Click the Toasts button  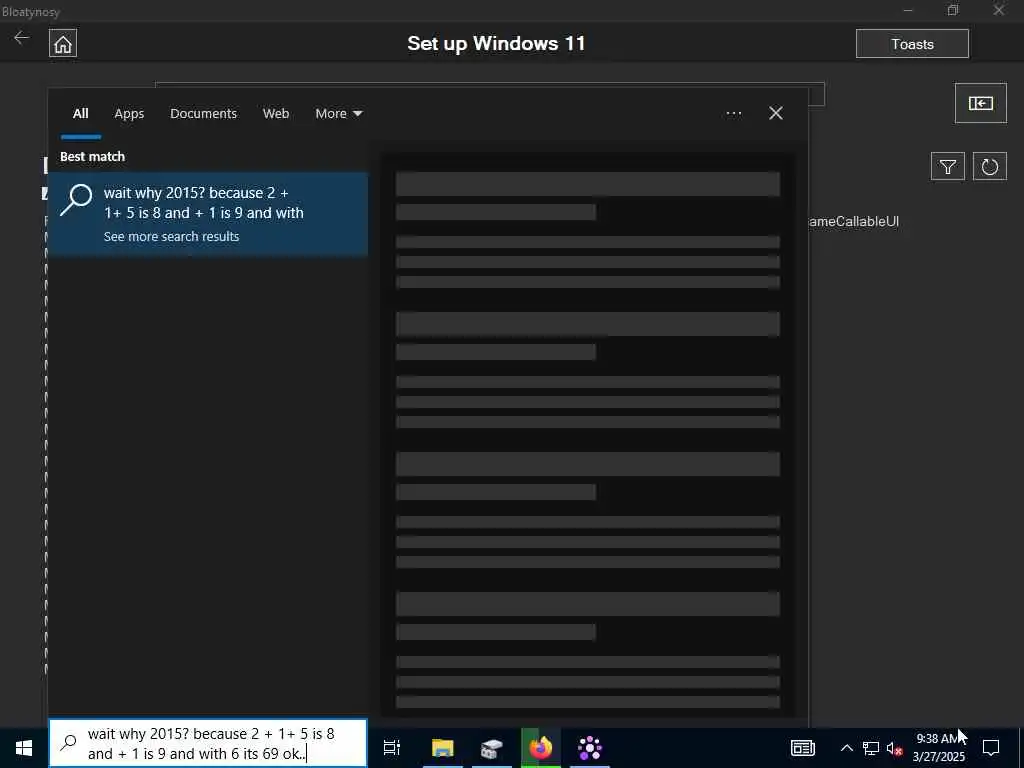(912, 44)
